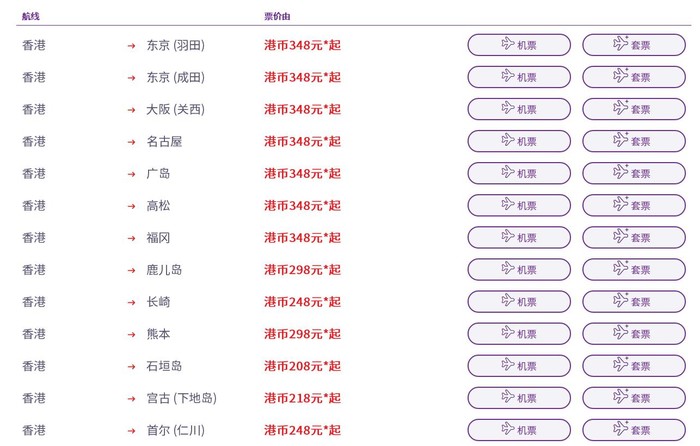Open 套票 package for Tokyo Narita
700x446 pixels.
coord(633,77)
